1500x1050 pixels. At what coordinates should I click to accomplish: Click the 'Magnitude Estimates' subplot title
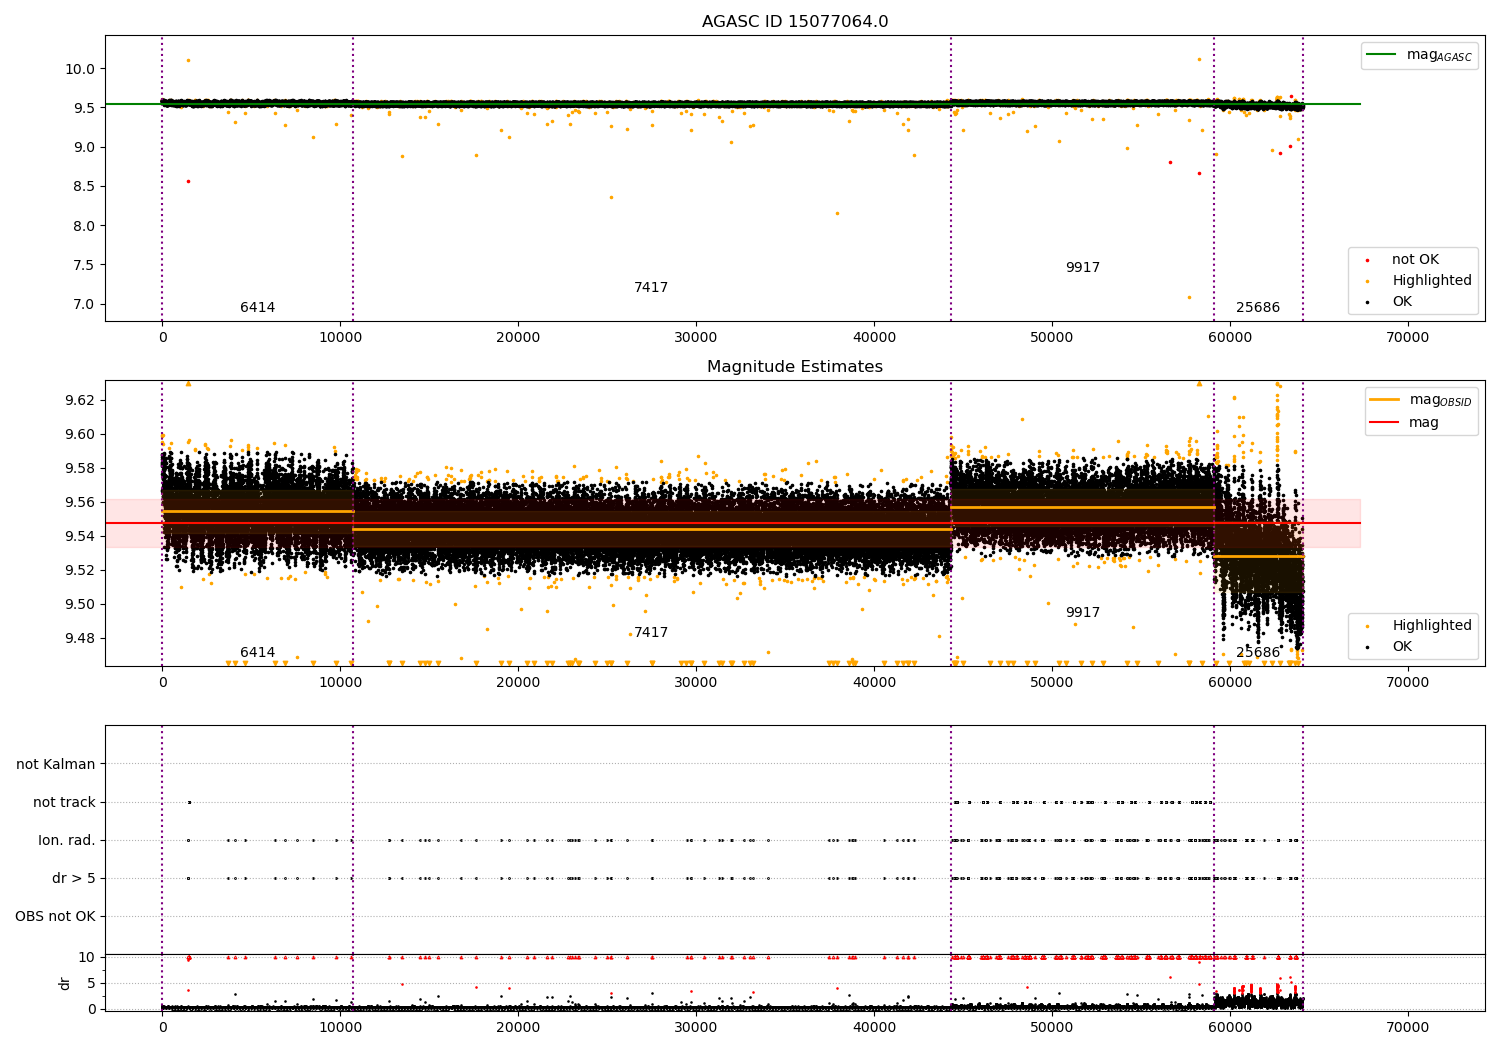[795, 367]
